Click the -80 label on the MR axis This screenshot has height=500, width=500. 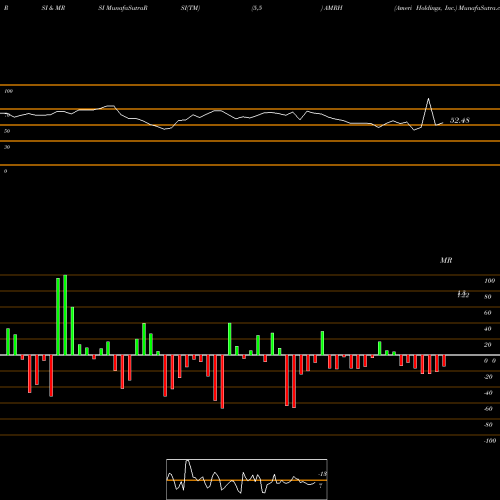tap(488, 425)
